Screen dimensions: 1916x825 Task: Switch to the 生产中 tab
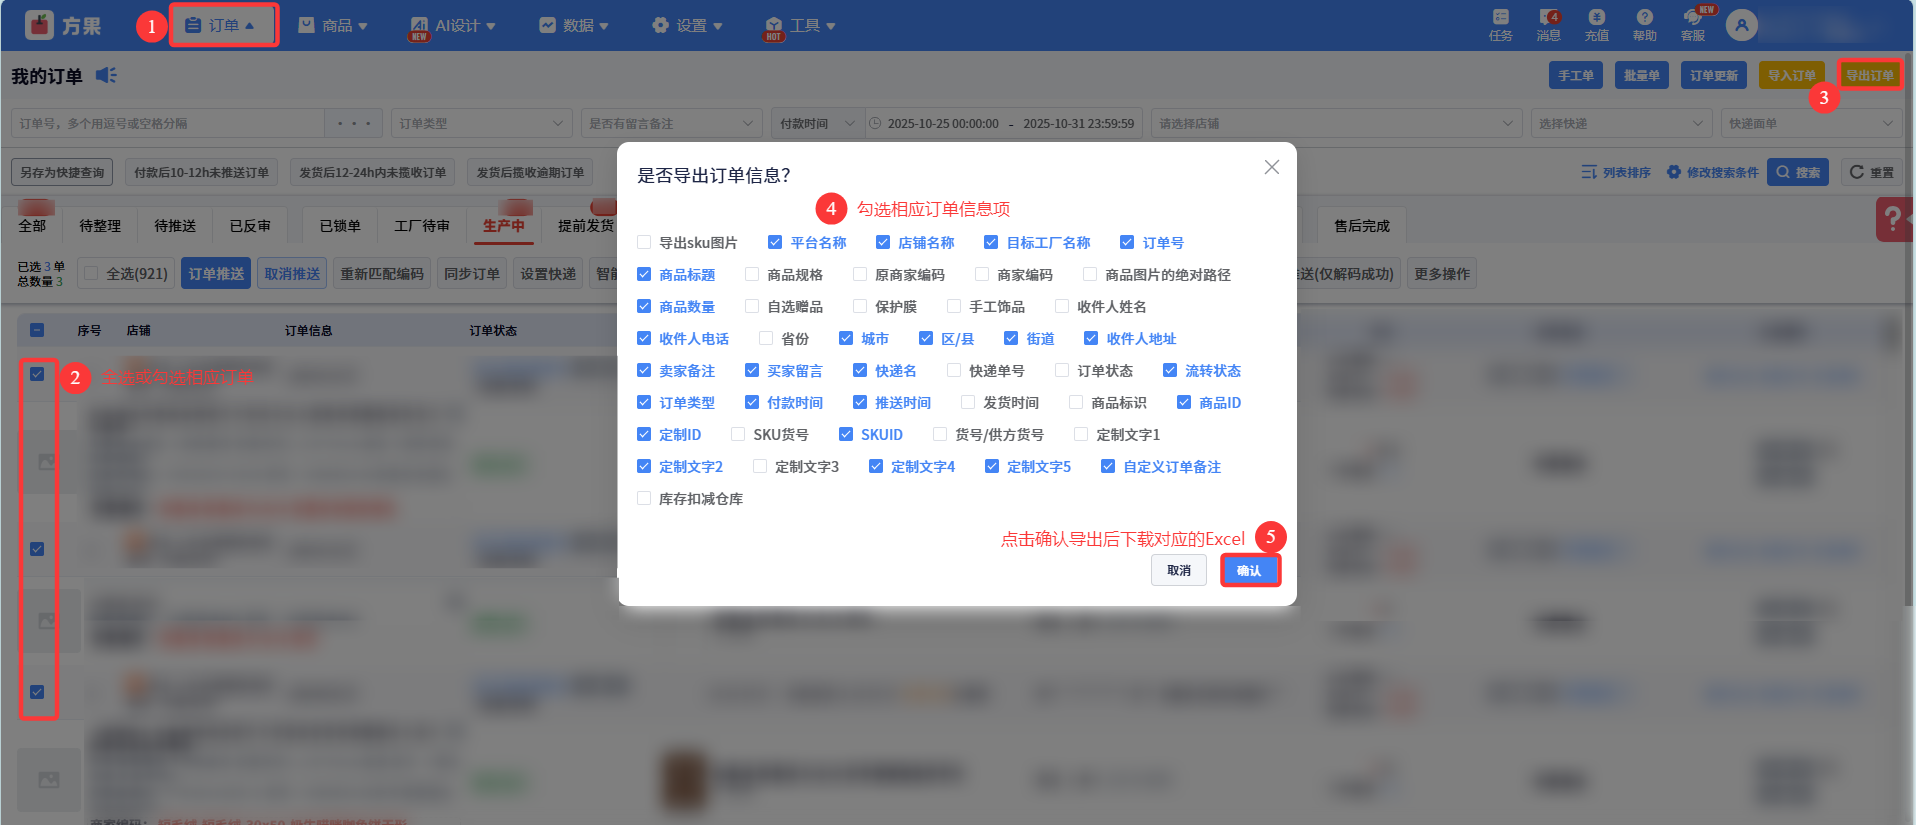pyautogui.click(x=504, y=226)
